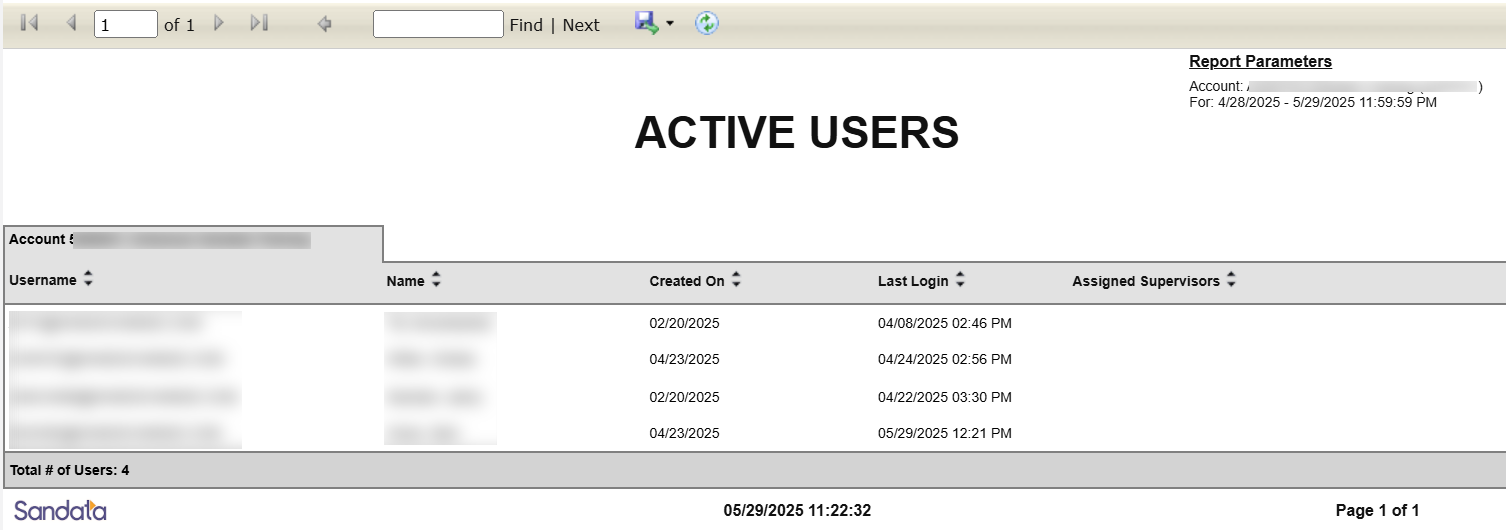Sort by Assigned Supervisors column
The image size is (1506, 530).
(x=1231, y=282)
